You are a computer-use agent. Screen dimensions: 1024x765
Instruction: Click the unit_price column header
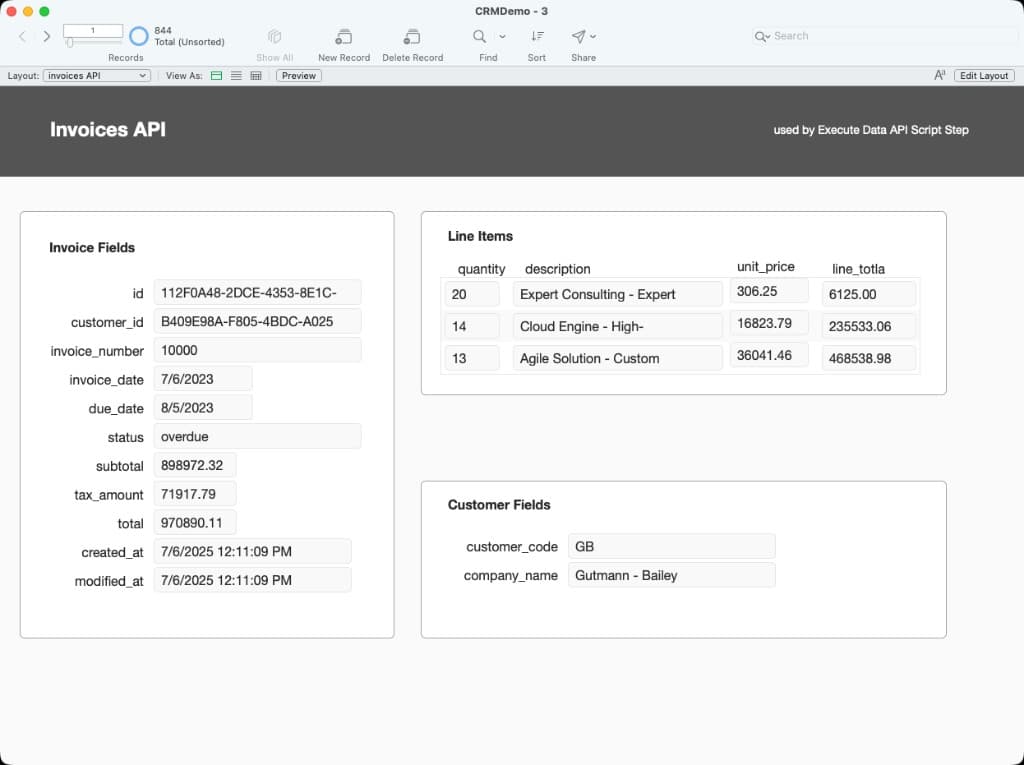[x=765, y=267]
